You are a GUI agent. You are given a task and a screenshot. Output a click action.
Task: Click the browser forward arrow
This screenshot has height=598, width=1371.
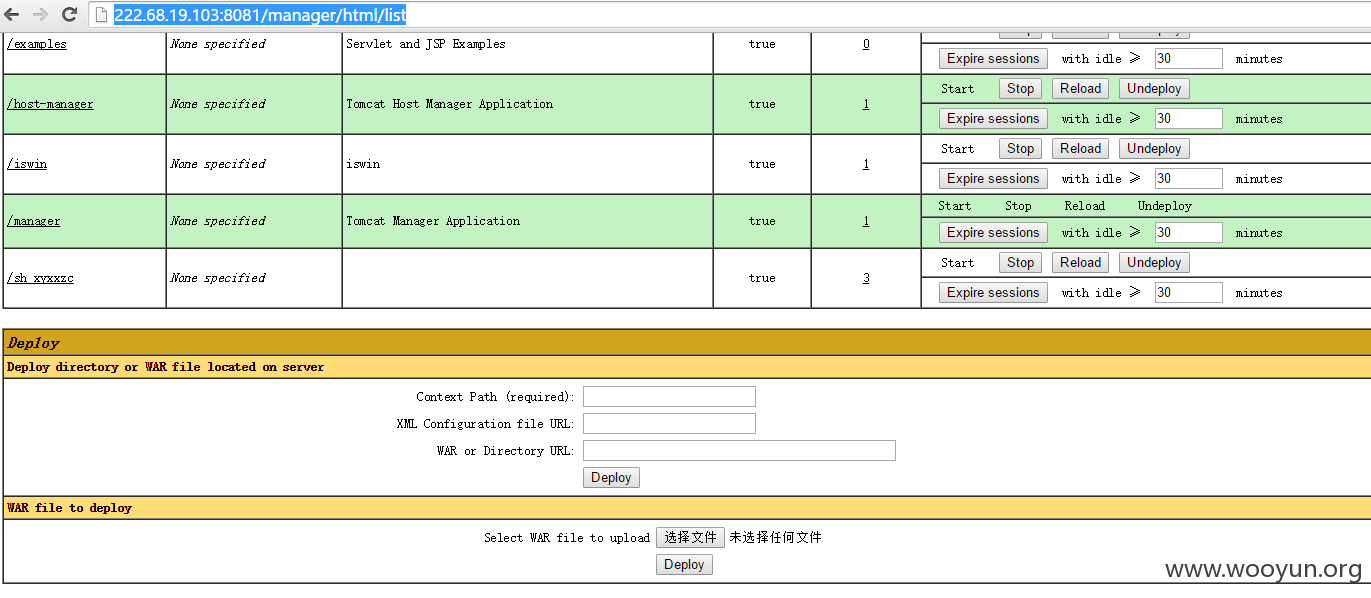40,14
